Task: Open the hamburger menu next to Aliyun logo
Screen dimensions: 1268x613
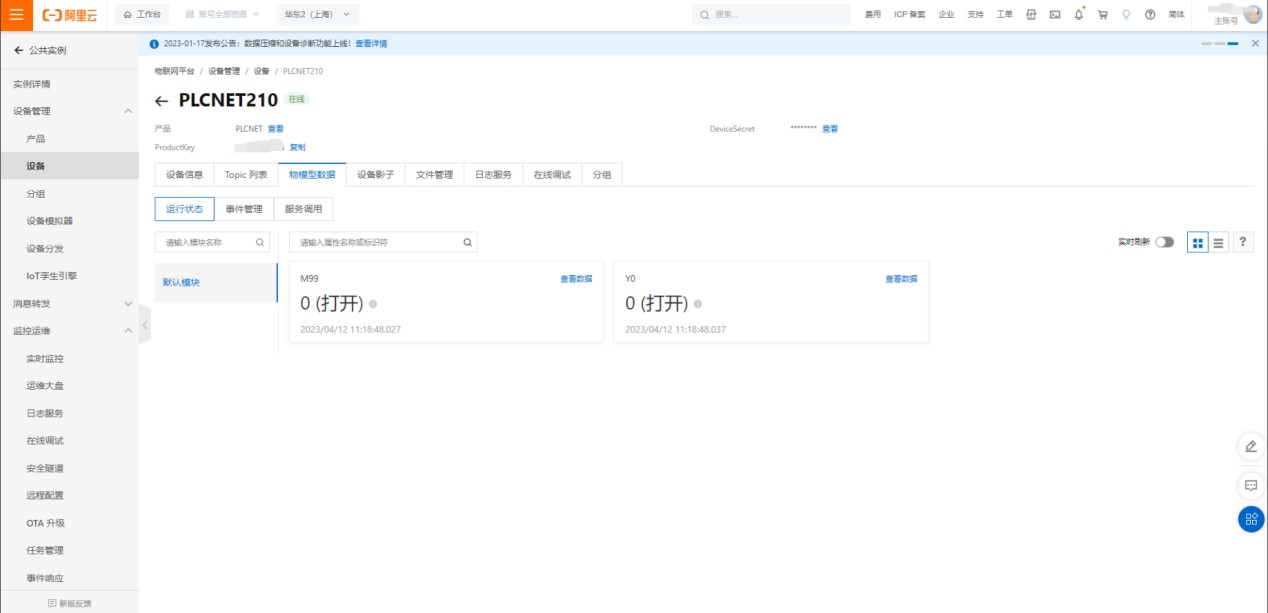Action: tap(16, 15)
